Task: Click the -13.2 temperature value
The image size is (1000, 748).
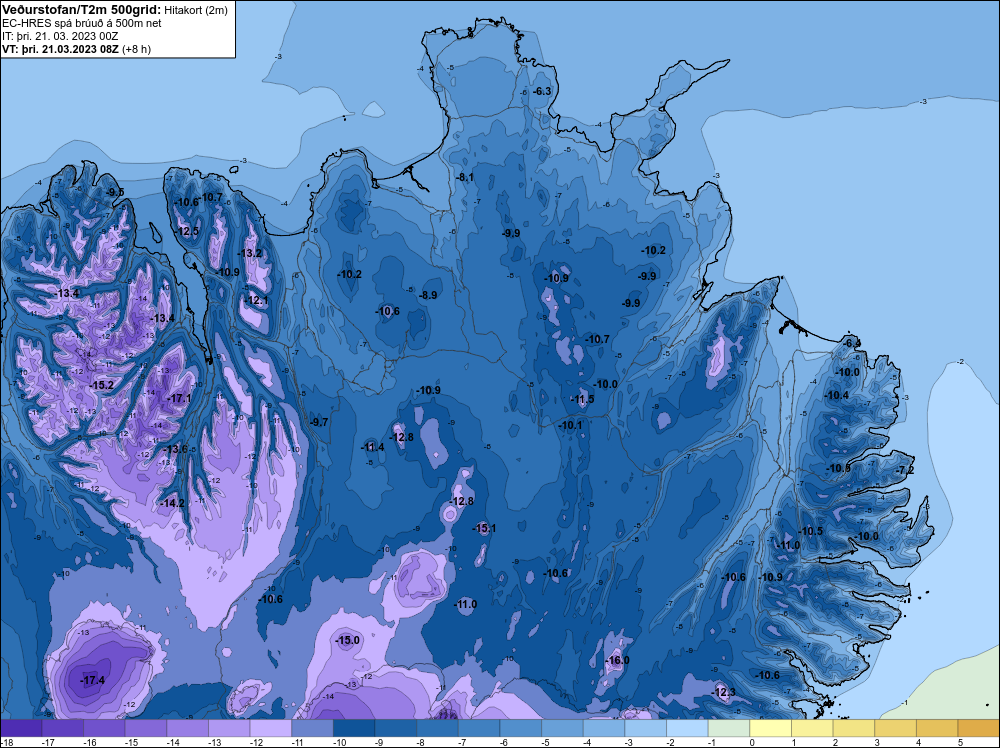Action: pos(250,253)
